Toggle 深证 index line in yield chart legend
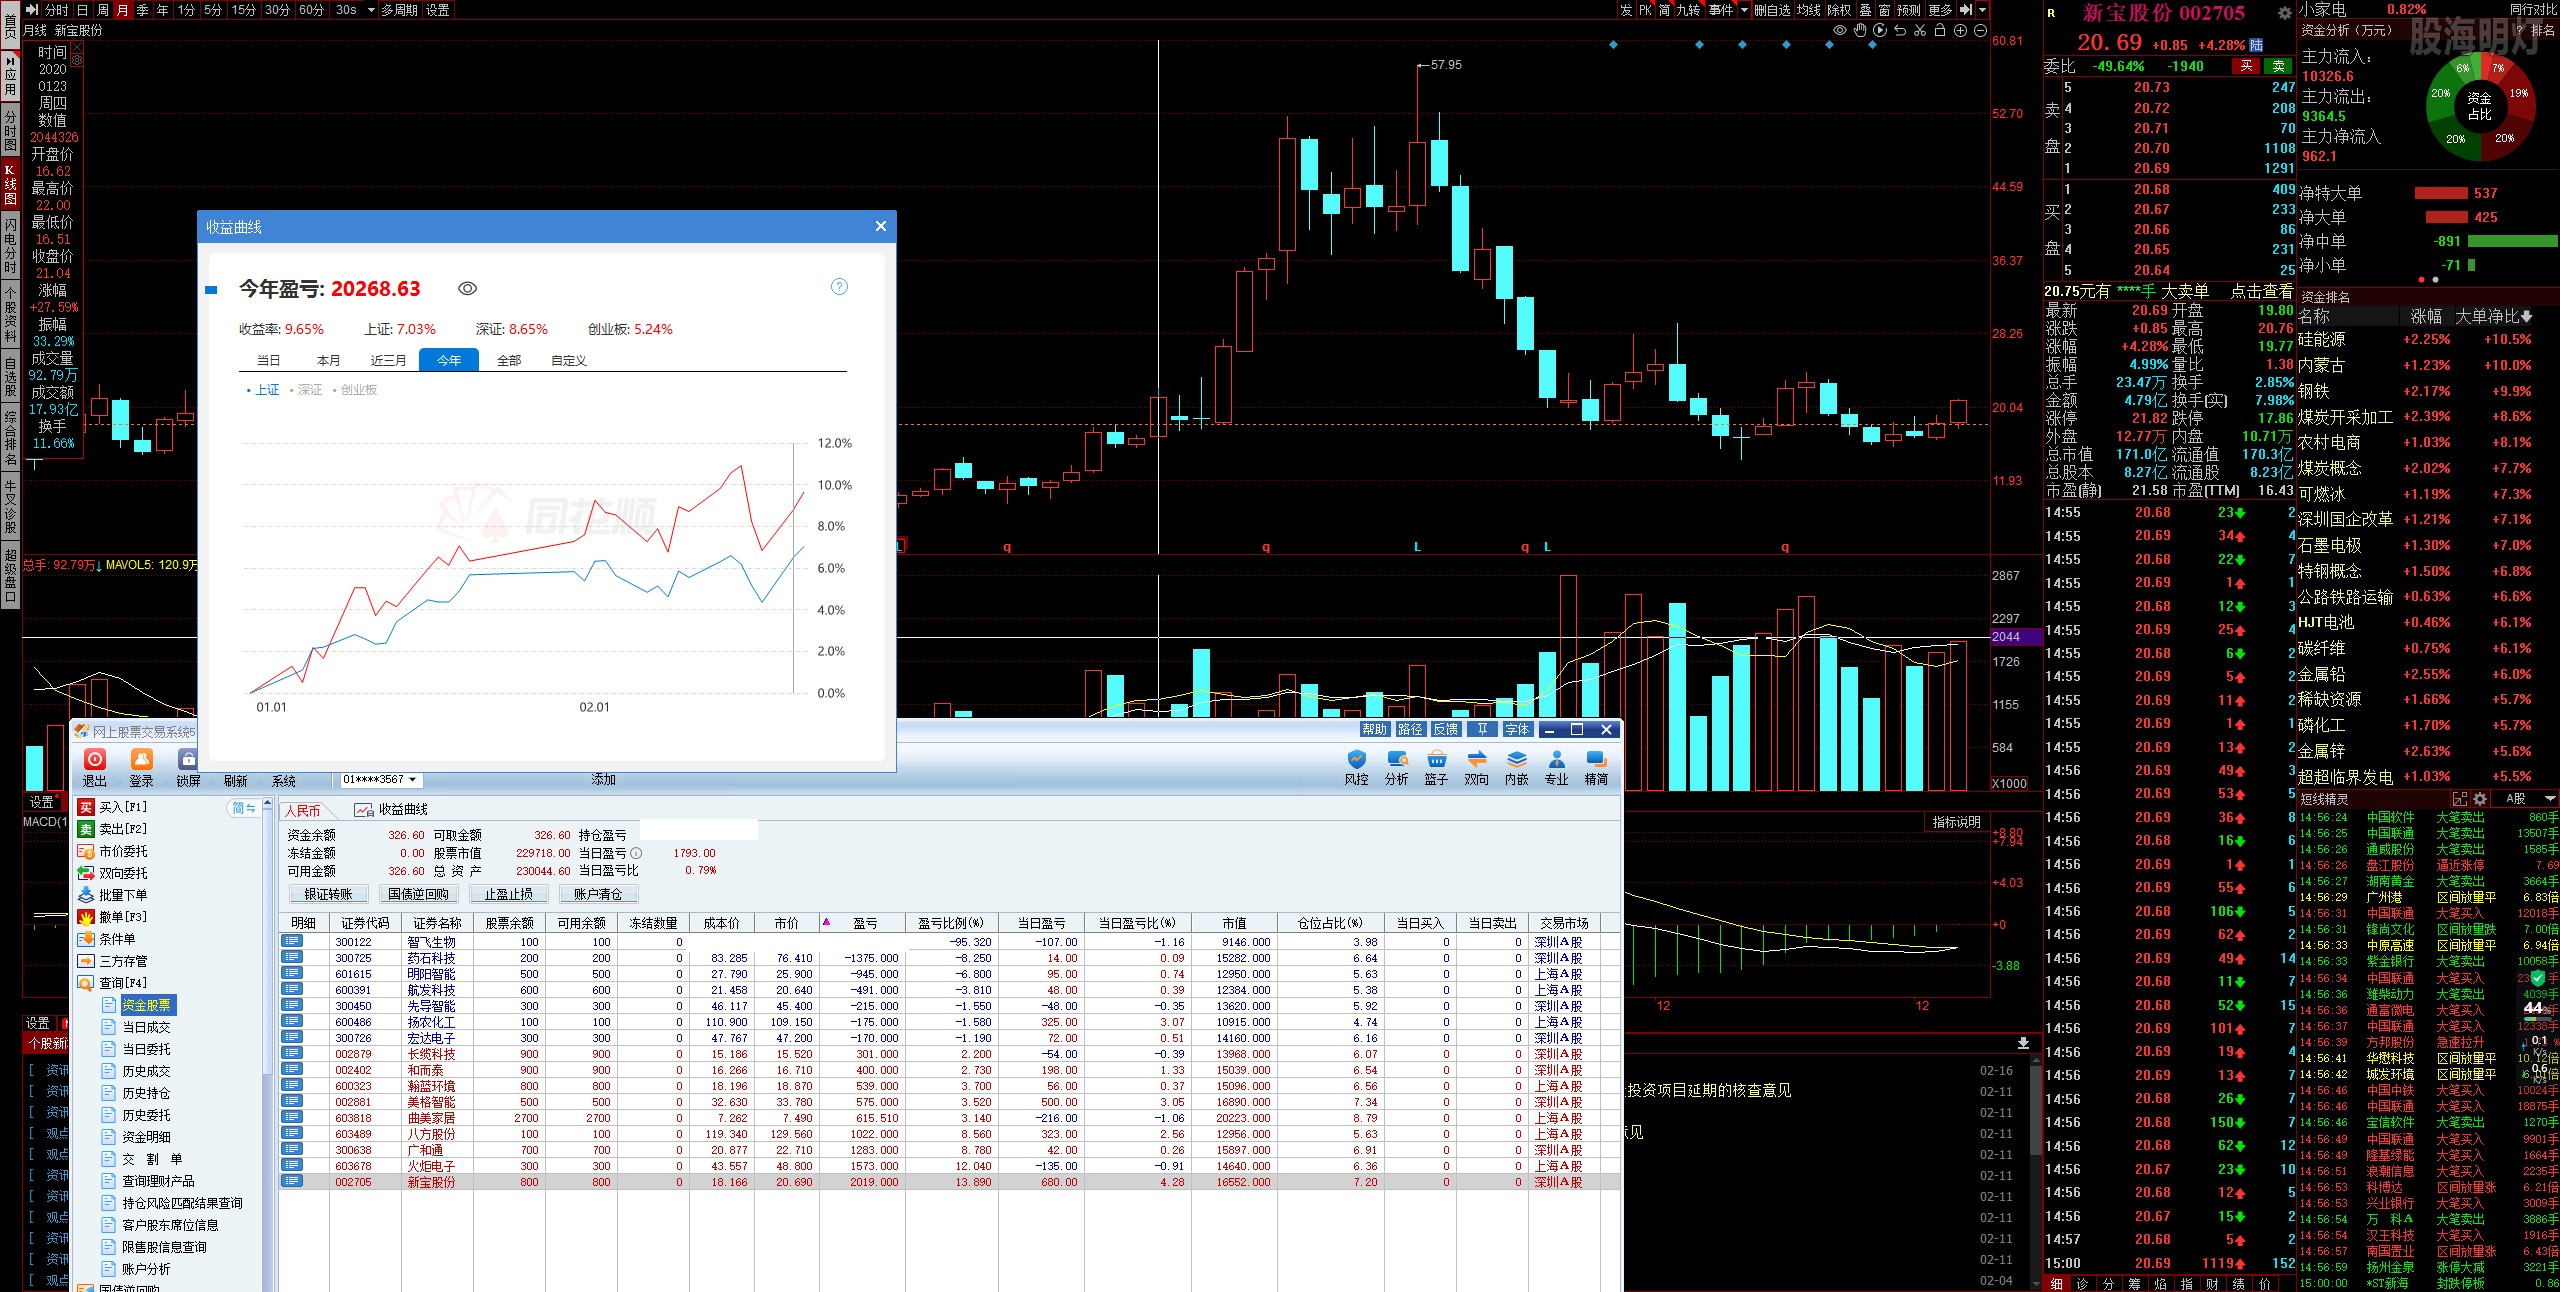The image size is (2560, 1292). coord(306,390)
